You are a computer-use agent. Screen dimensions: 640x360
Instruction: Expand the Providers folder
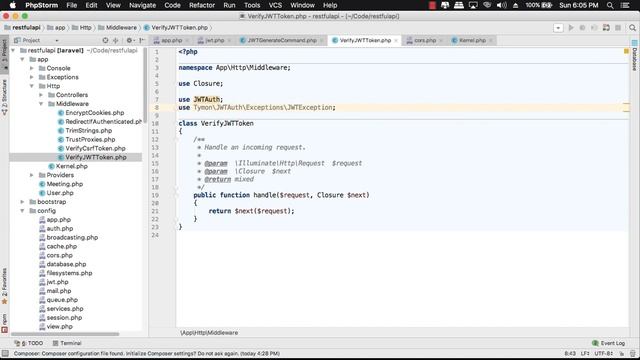(x=32, y=175)
